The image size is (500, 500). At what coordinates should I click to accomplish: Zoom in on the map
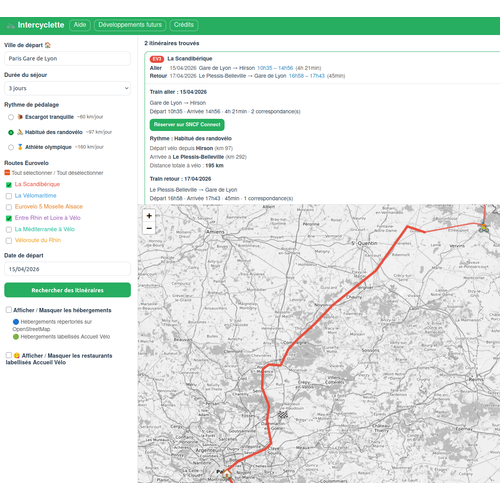pyautogui.click(x=149, y=216)
